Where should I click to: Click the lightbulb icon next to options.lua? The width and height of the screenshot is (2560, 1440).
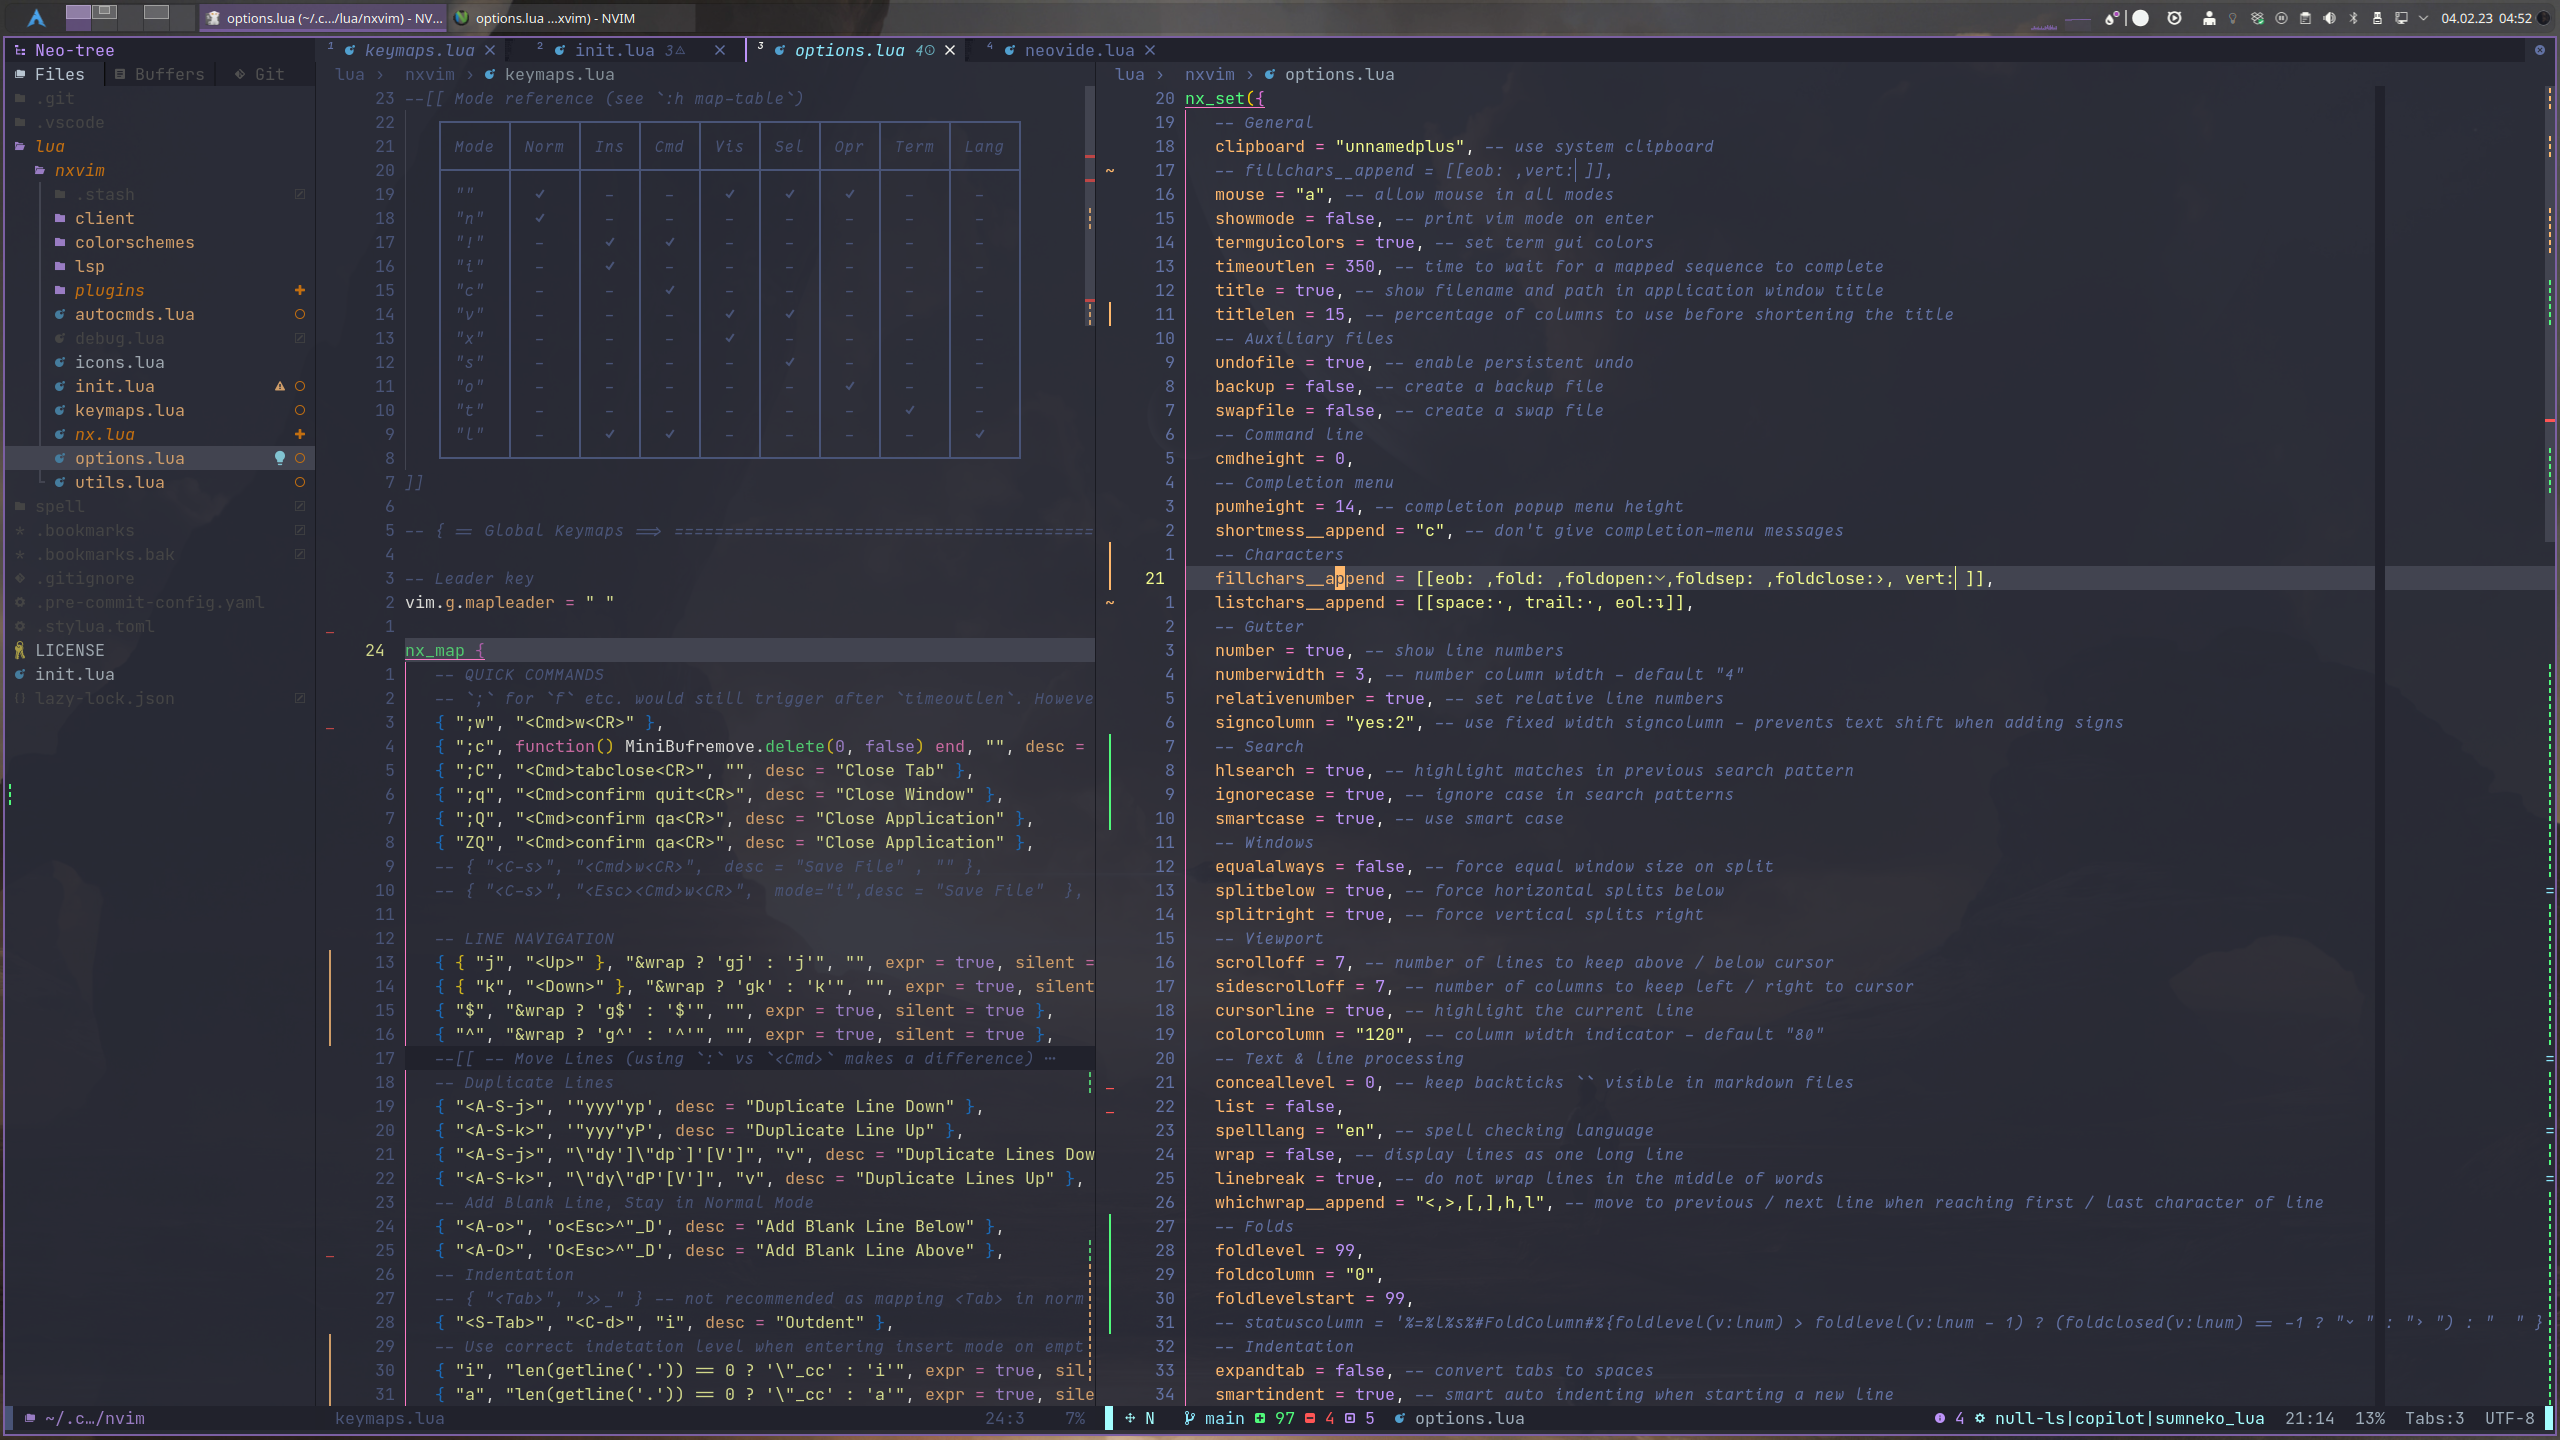[x=281, y=458]
